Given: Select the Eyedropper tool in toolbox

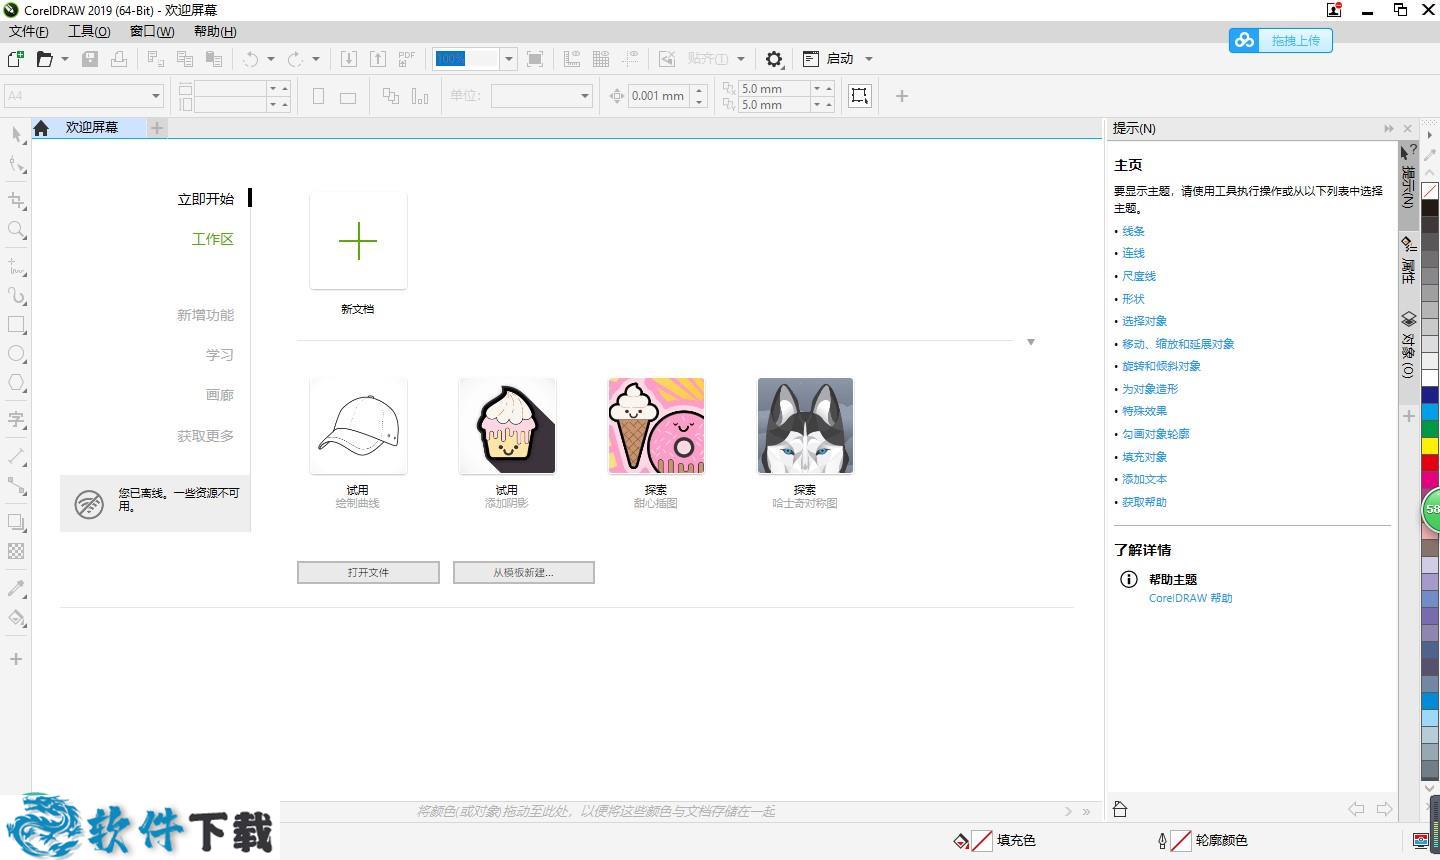Looking at the screenshot, I should point(16,588).
